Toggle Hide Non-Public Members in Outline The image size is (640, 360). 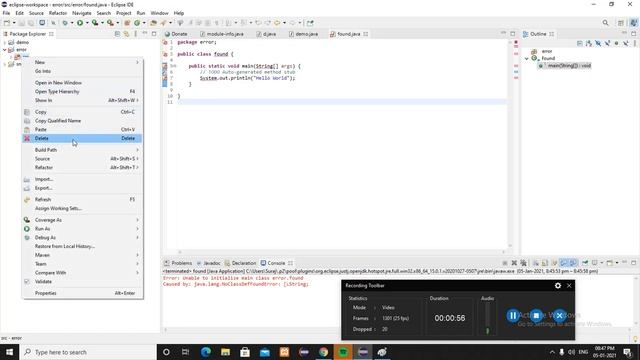coord(616,43)
